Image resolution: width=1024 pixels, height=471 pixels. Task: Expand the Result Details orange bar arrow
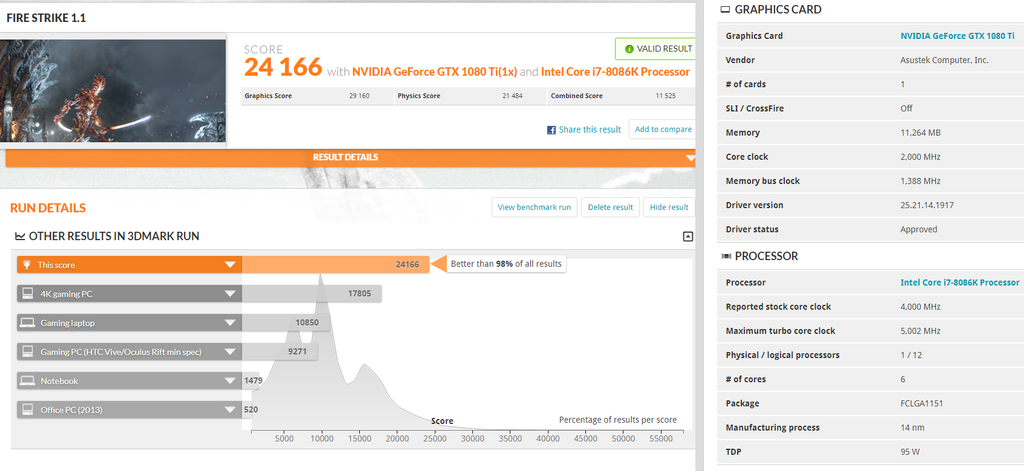click(690, 158)
